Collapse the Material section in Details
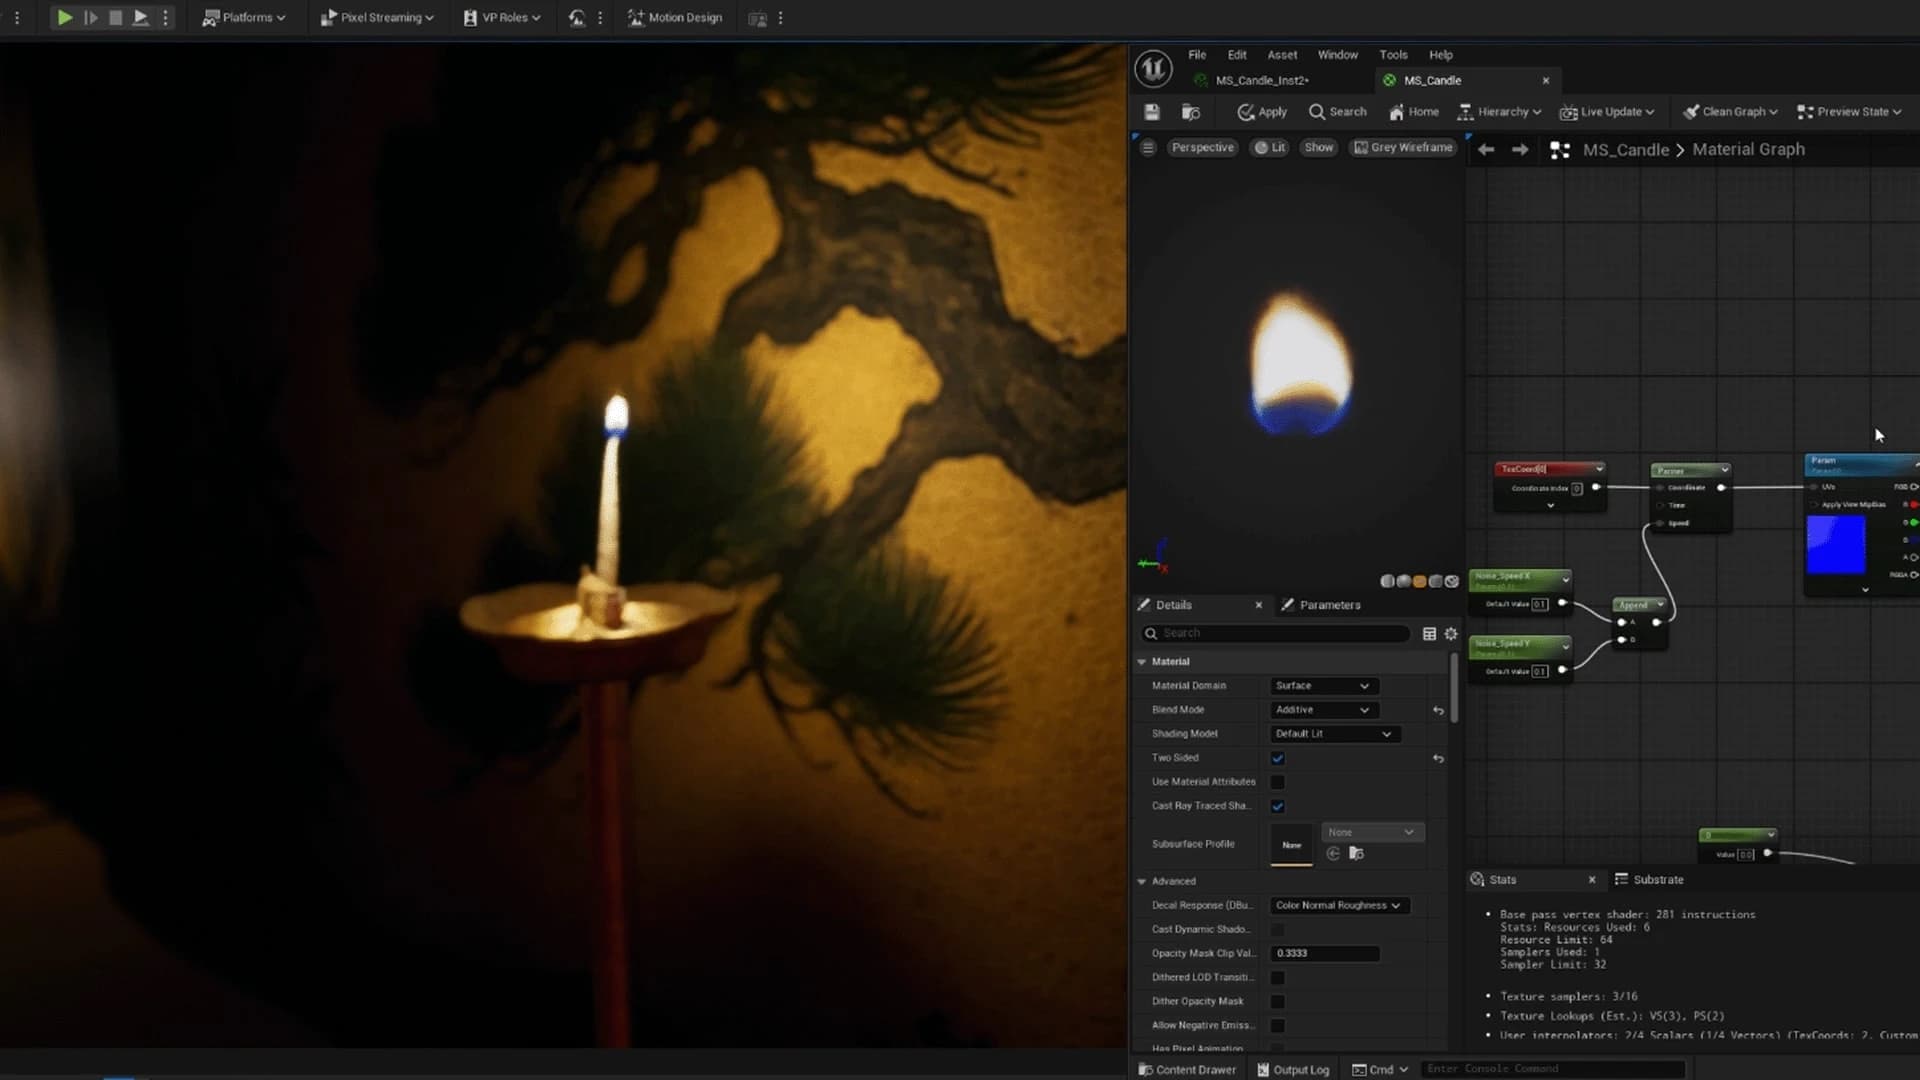The image size is (1920, 1080). 1142,661
